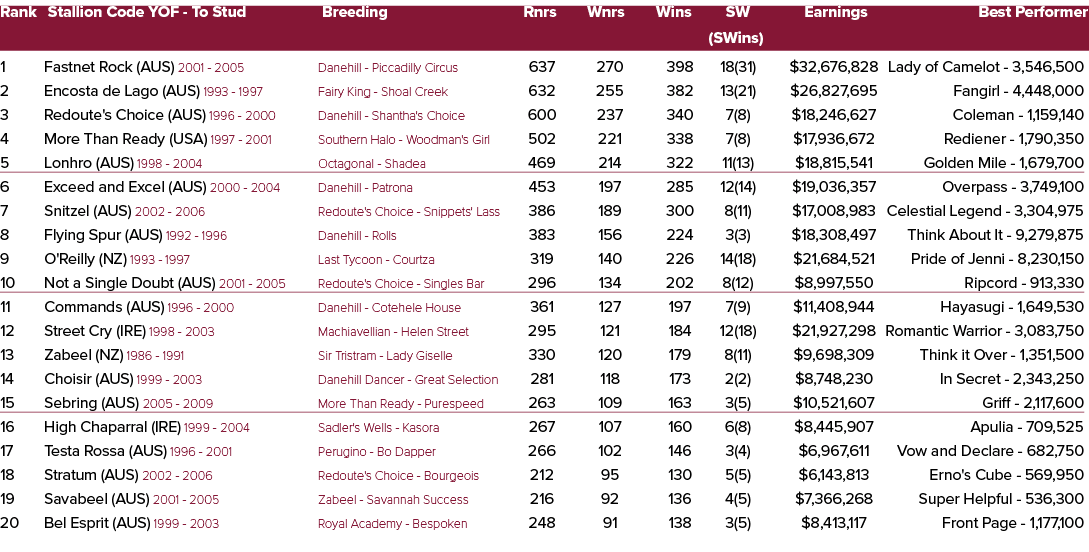1089x552 pixels.
Task: Click breeding Danehill - Rolls
Action: 357,235
